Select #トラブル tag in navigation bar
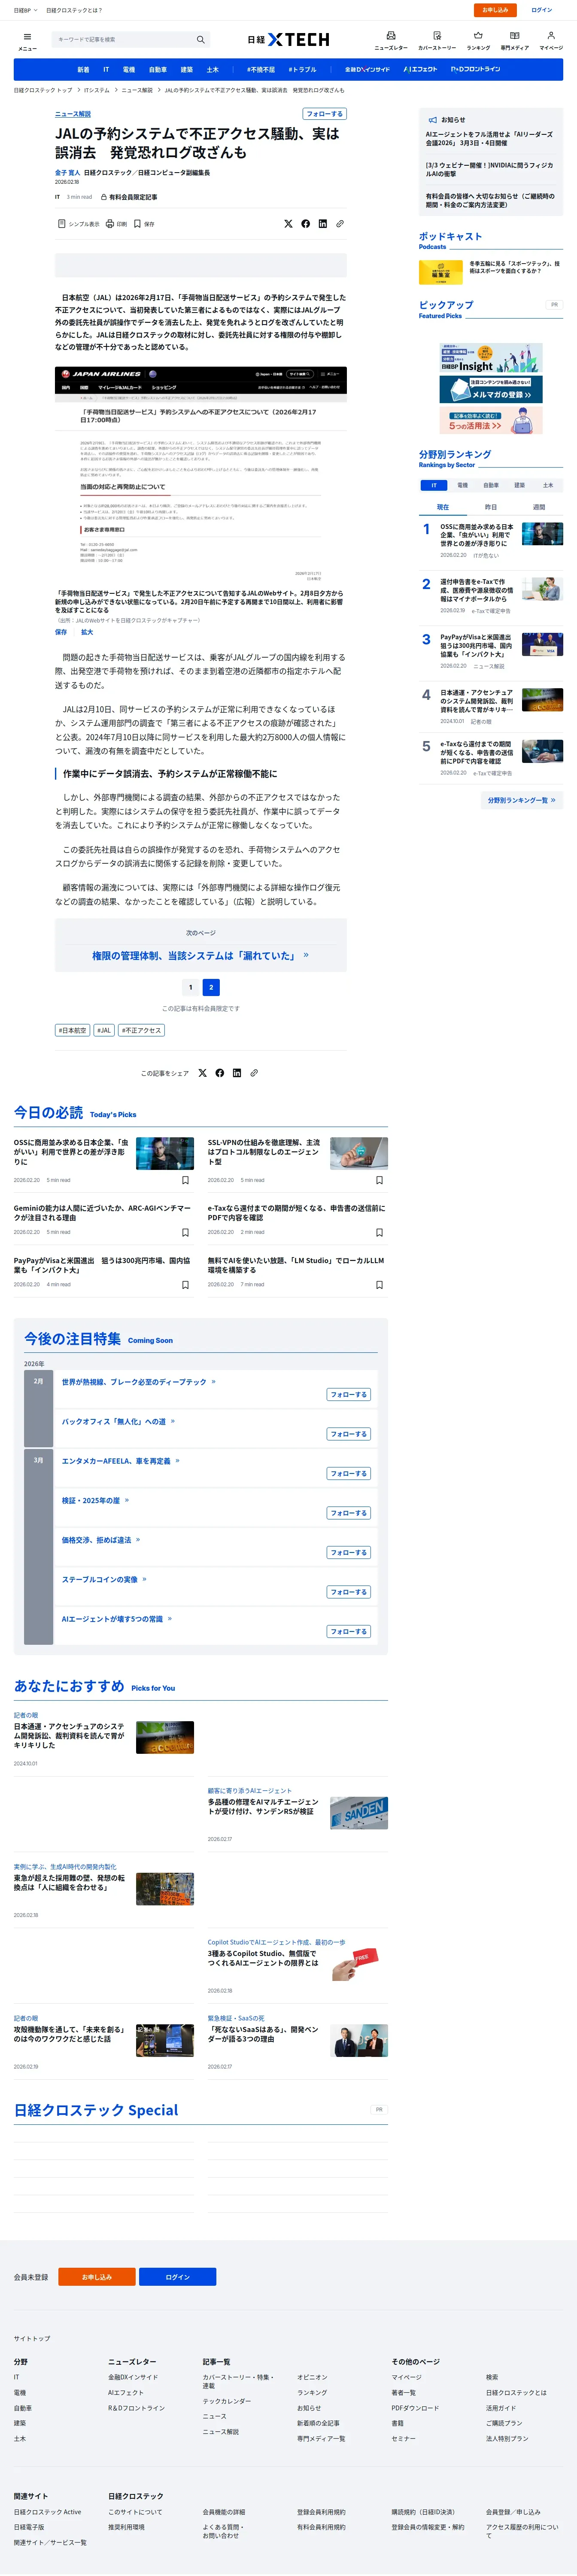Screen dimensions: 577x2576 (x=303, y=70)
